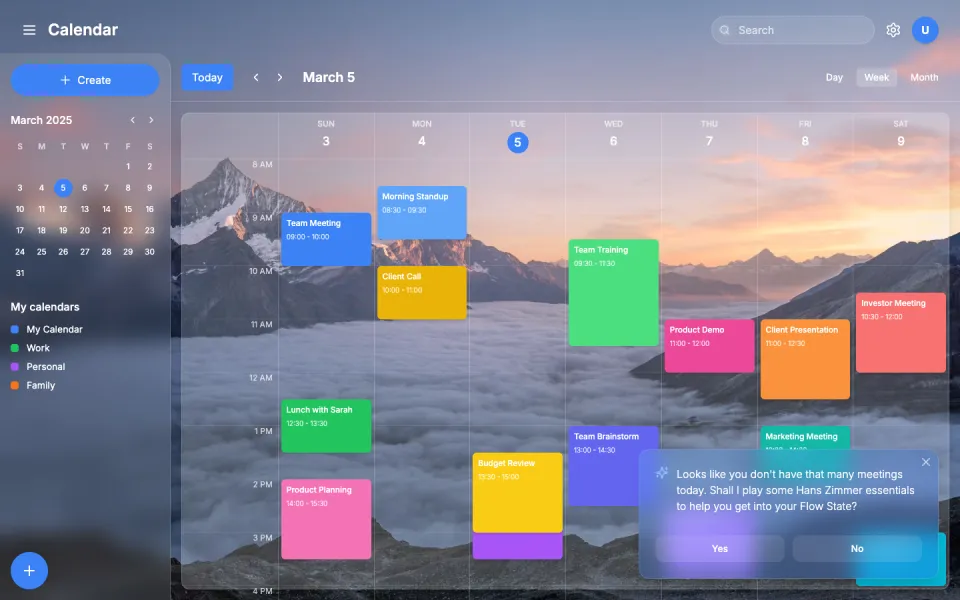
Task: Click the Work calendar label
Action: click(x=38, y=348)
